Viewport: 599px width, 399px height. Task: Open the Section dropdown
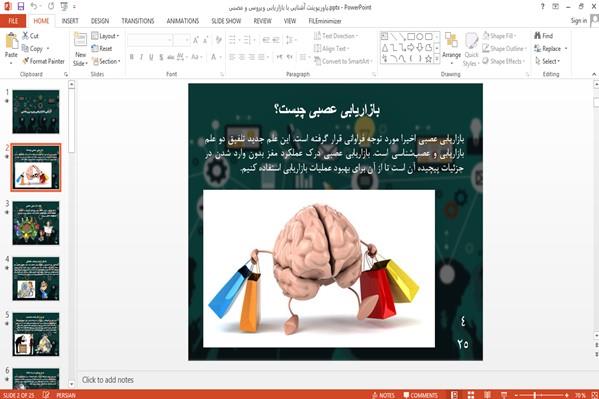(x=106, y=61)
